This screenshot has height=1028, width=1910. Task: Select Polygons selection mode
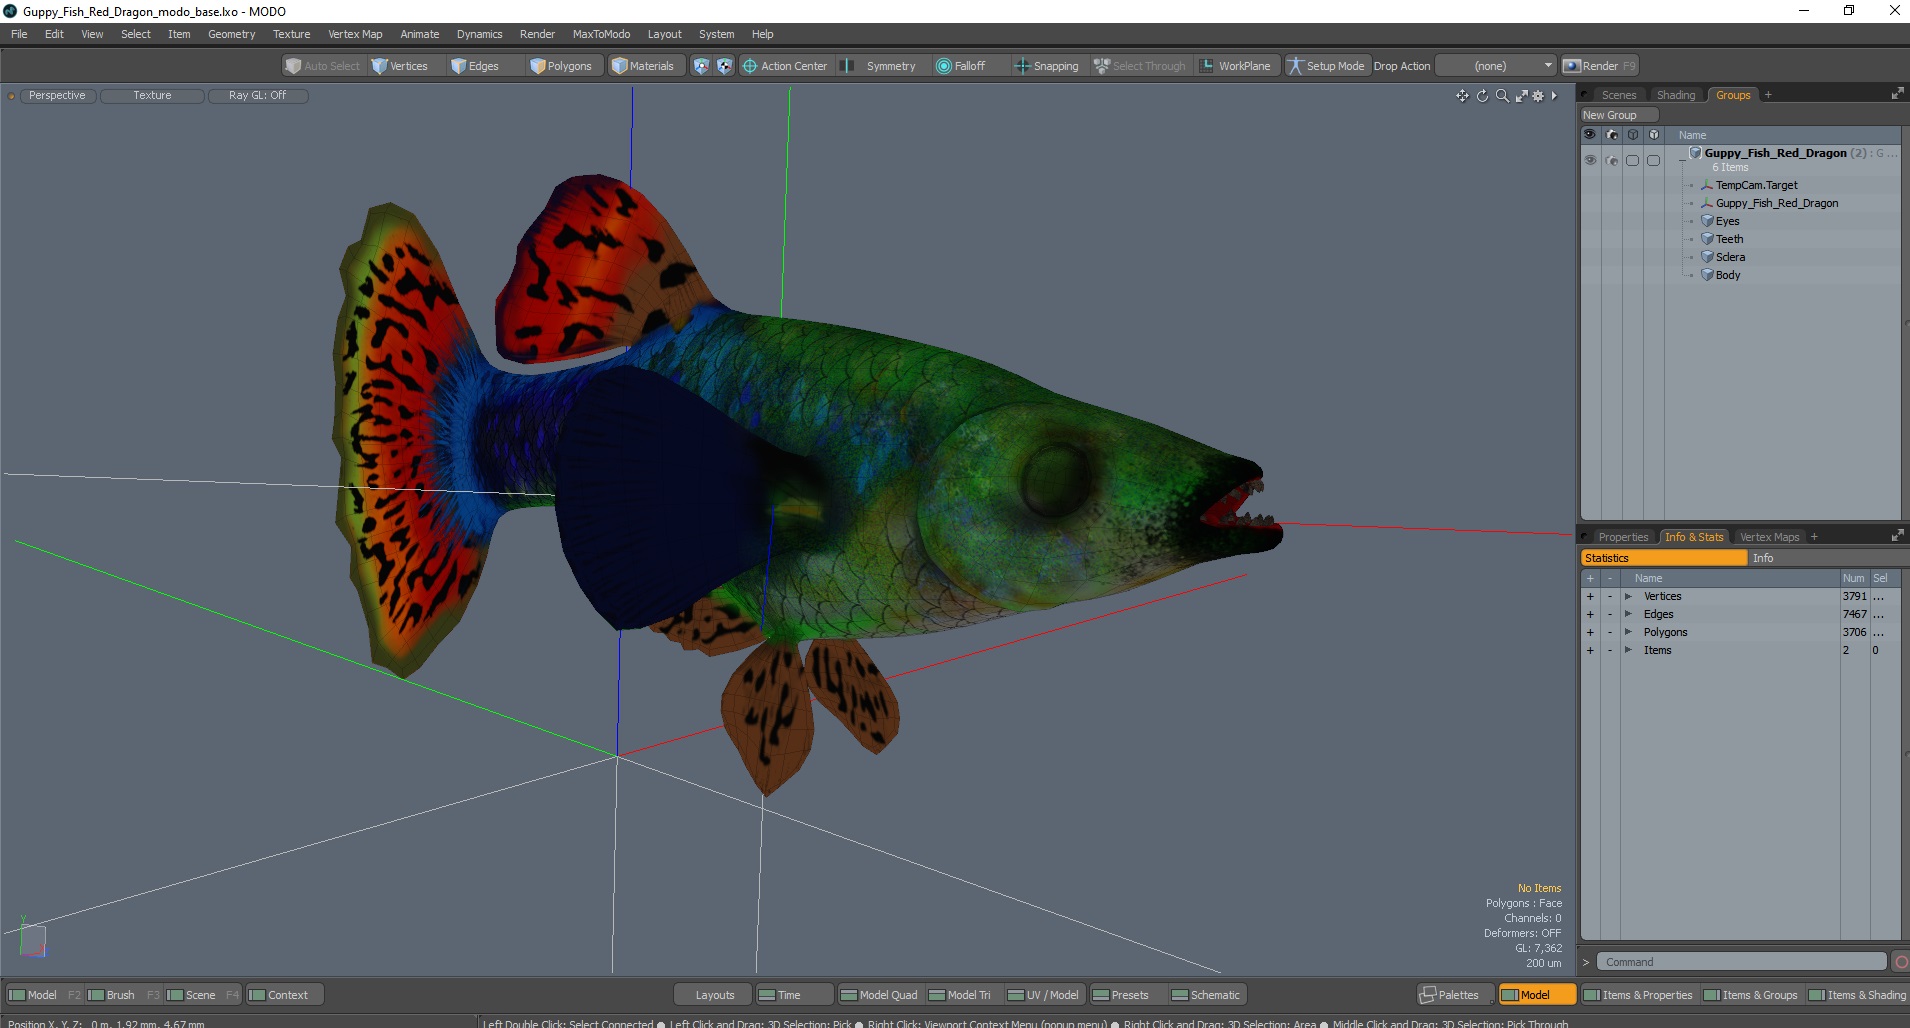(561, 66)
